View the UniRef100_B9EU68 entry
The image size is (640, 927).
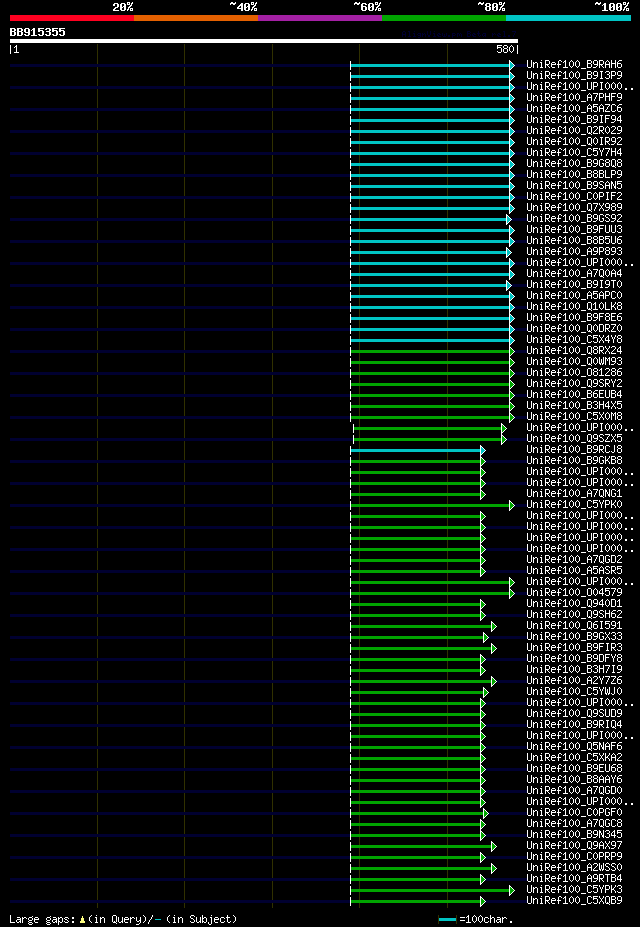point(574,769)
